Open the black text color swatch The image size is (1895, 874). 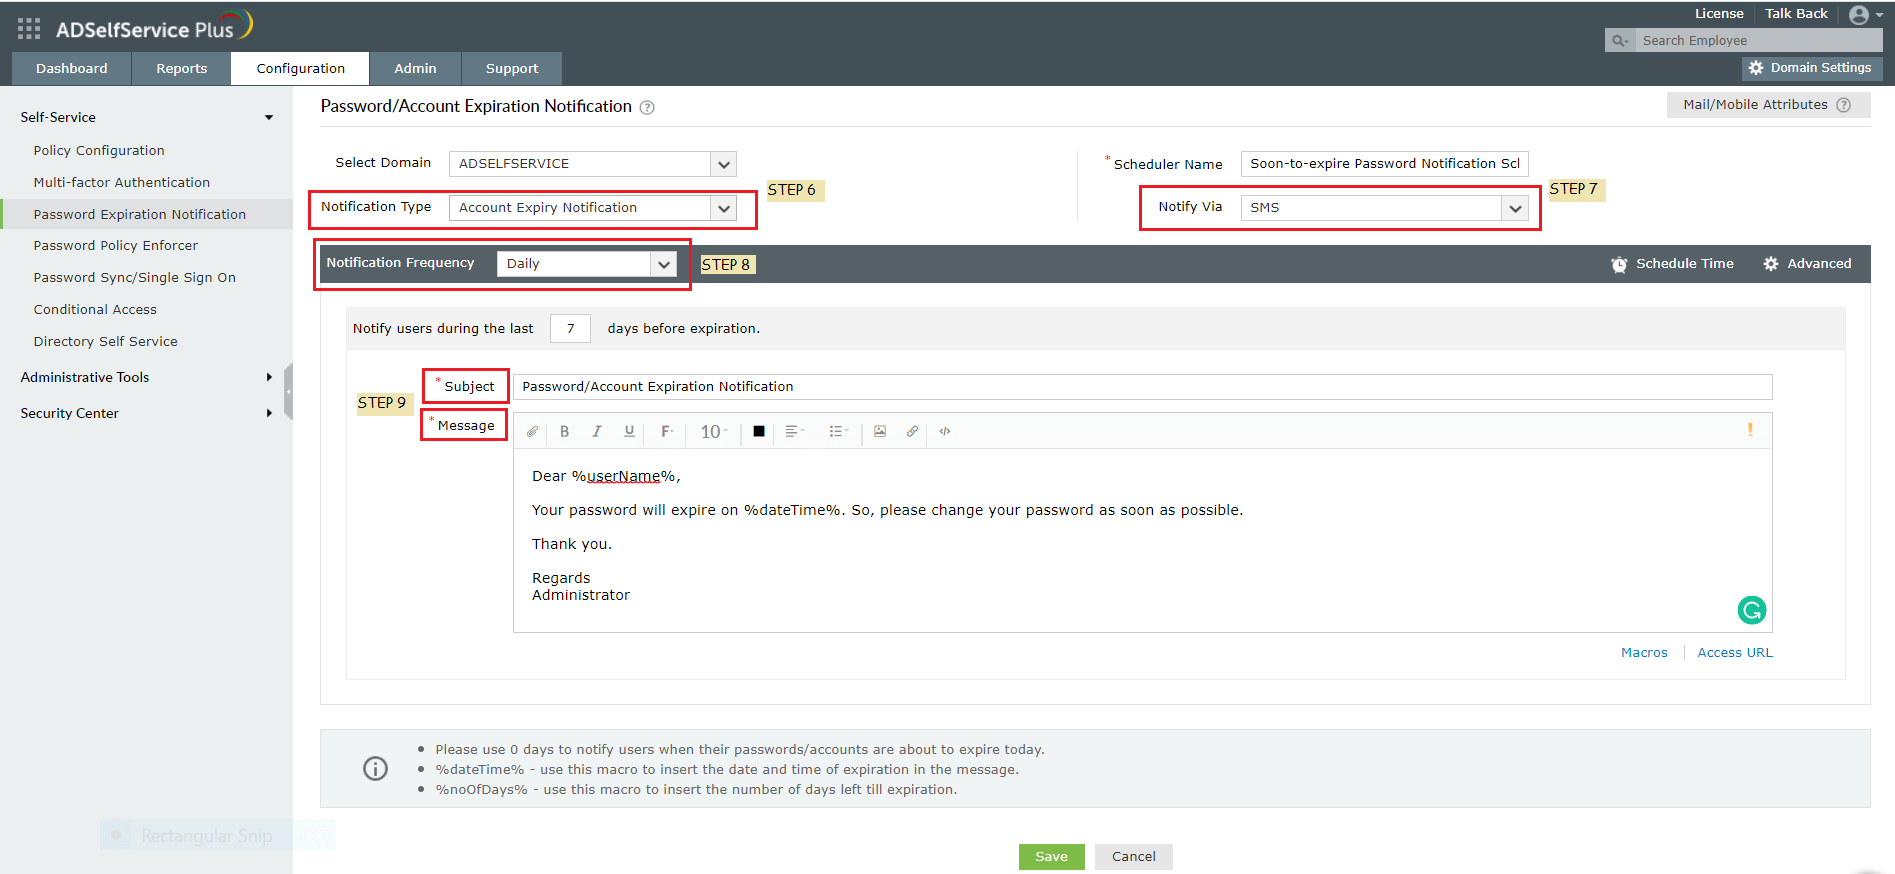click(759, 431)
